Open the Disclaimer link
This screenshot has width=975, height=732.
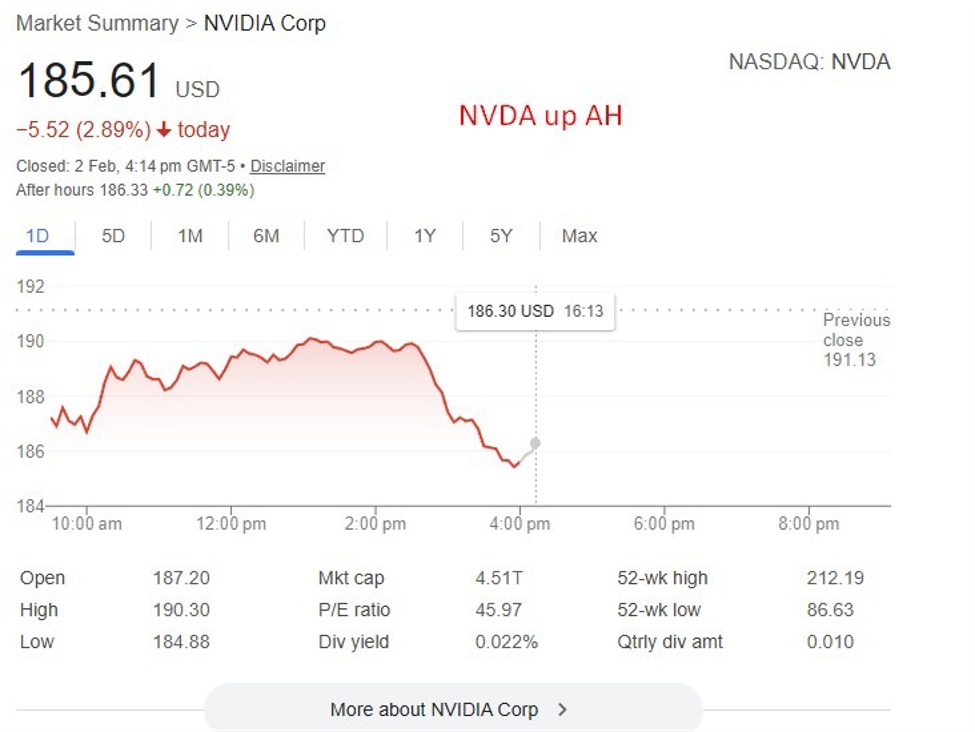click(287, 166)
